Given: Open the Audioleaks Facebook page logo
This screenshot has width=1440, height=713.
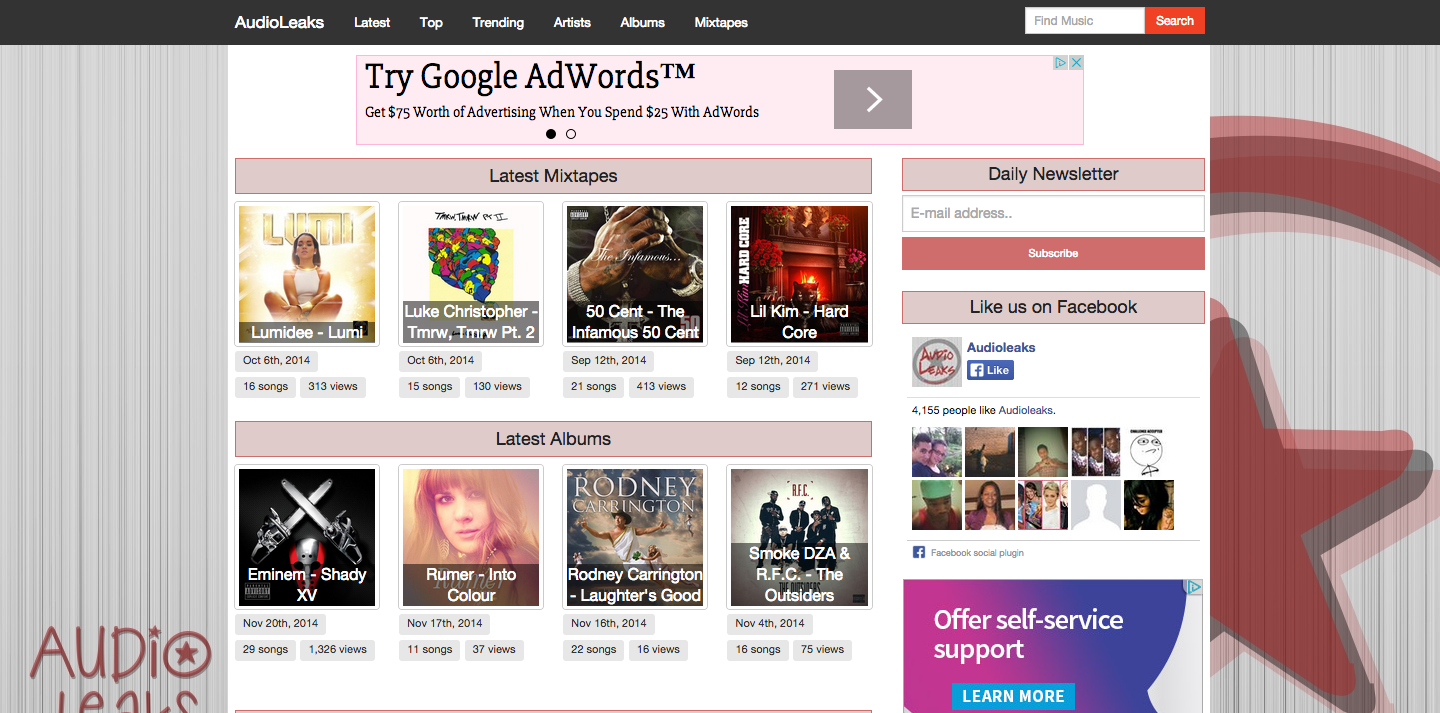Looking at the screenshot, I should (x=937, y=362).
